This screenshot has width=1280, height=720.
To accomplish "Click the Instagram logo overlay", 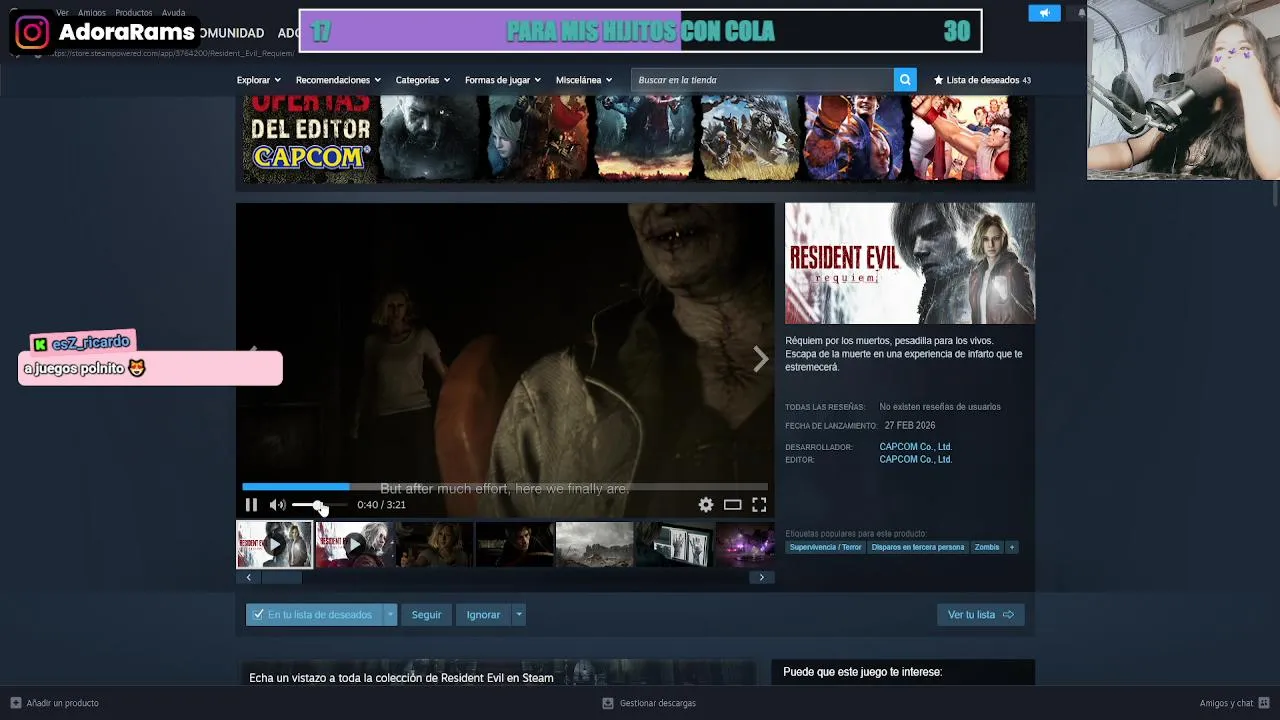I will pyautogui.click(x=32, y=33).
